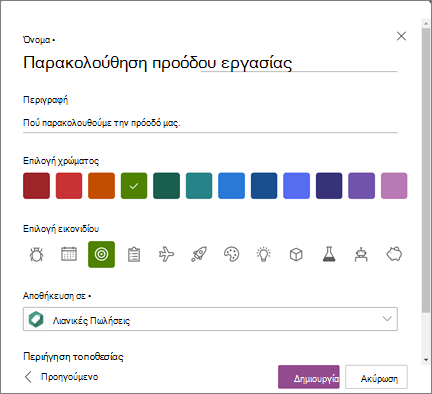Image resolution: width=432 pixels, height=394 pixels.
Task: Pick the lightbulb icon
Action: tap(264, 254)
